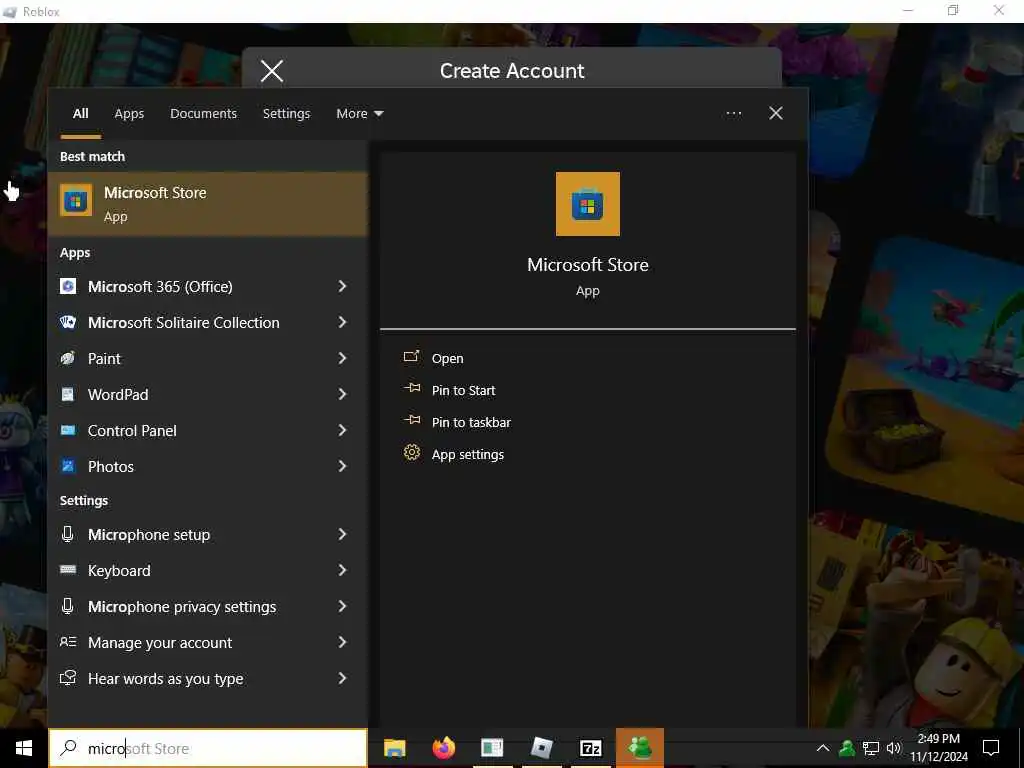Click the green user tray icon
1024x768 pixels.
coord(847,748)
